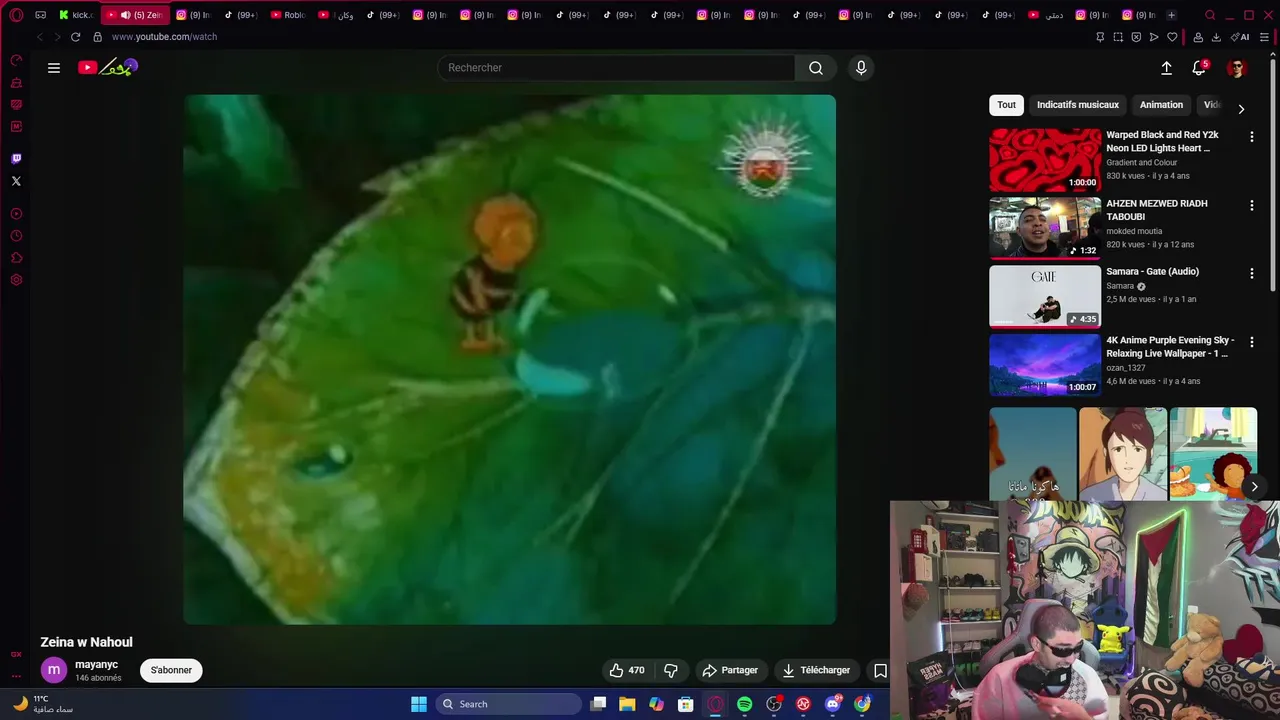Open the ozan_1327 channel link
1280x720 pixels.
point(1126,368)
